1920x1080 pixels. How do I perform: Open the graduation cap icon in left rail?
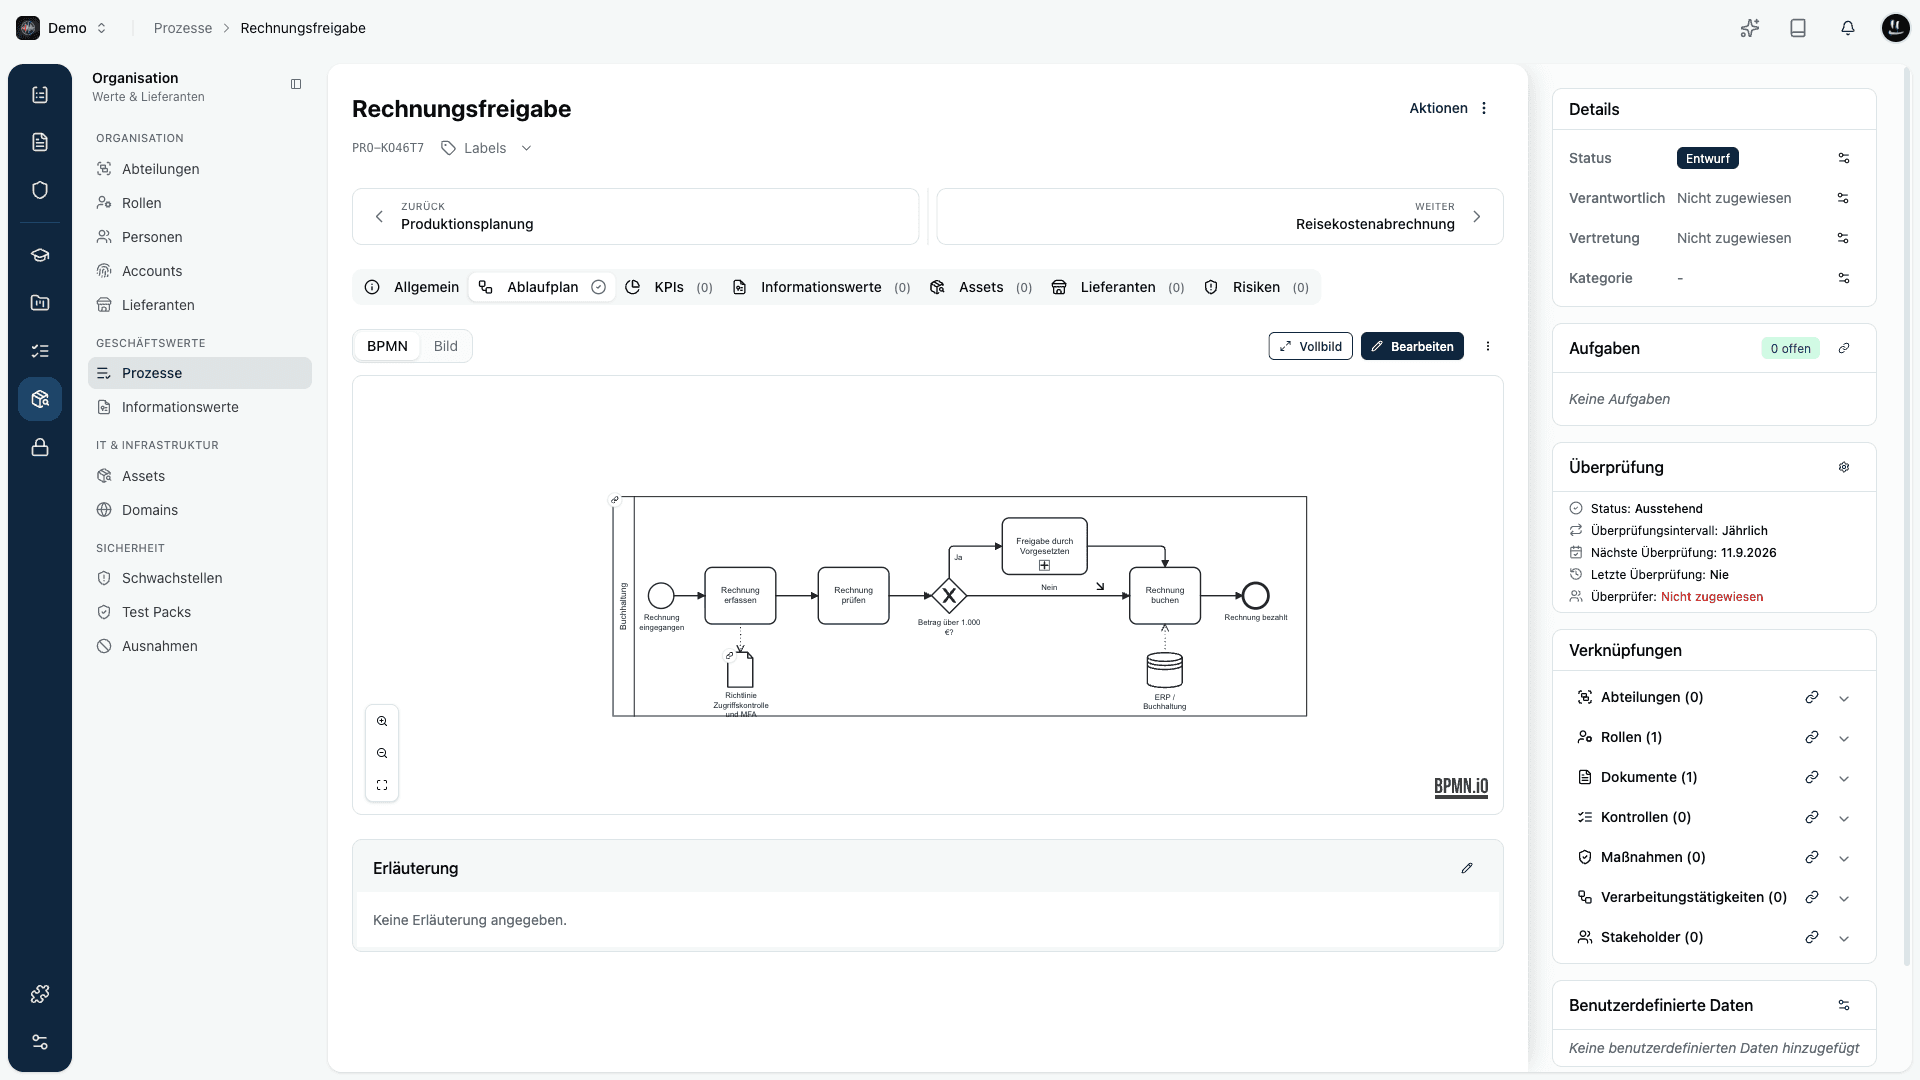40,255
